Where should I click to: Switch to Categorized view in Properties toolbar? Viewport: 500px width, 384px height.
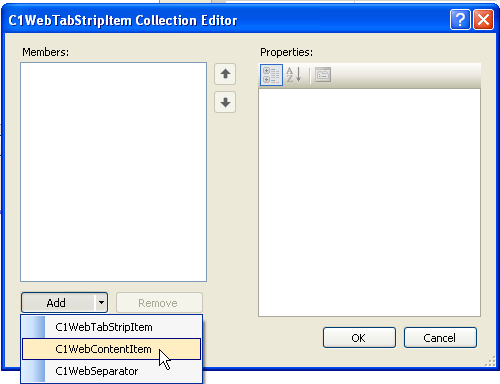pyautogui.click(x=271, y=75)
